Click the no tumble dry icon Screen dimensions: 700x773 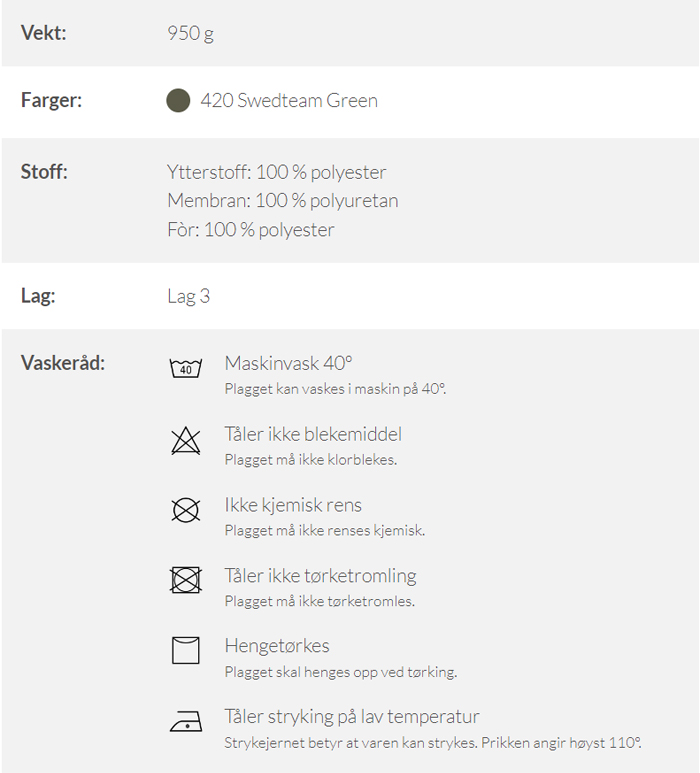click(x=186, y=580)
